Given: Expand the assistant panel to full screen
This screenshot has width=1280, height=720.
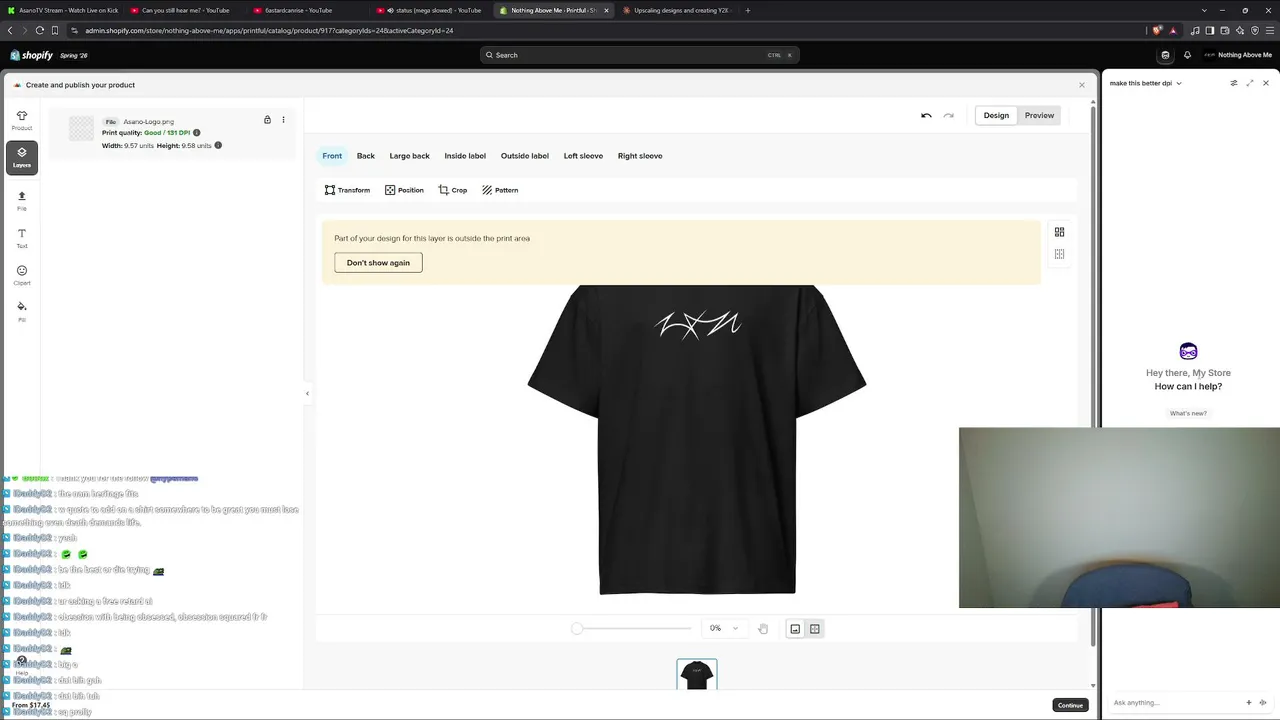Looking at the screenshot, I should click(x=1250, y=83).
